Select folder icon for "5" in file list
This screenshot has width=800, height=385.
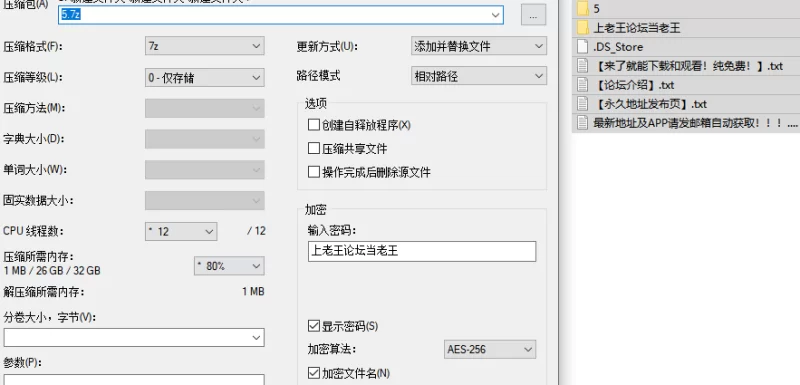pyautogui.click(x=583, y=8)
